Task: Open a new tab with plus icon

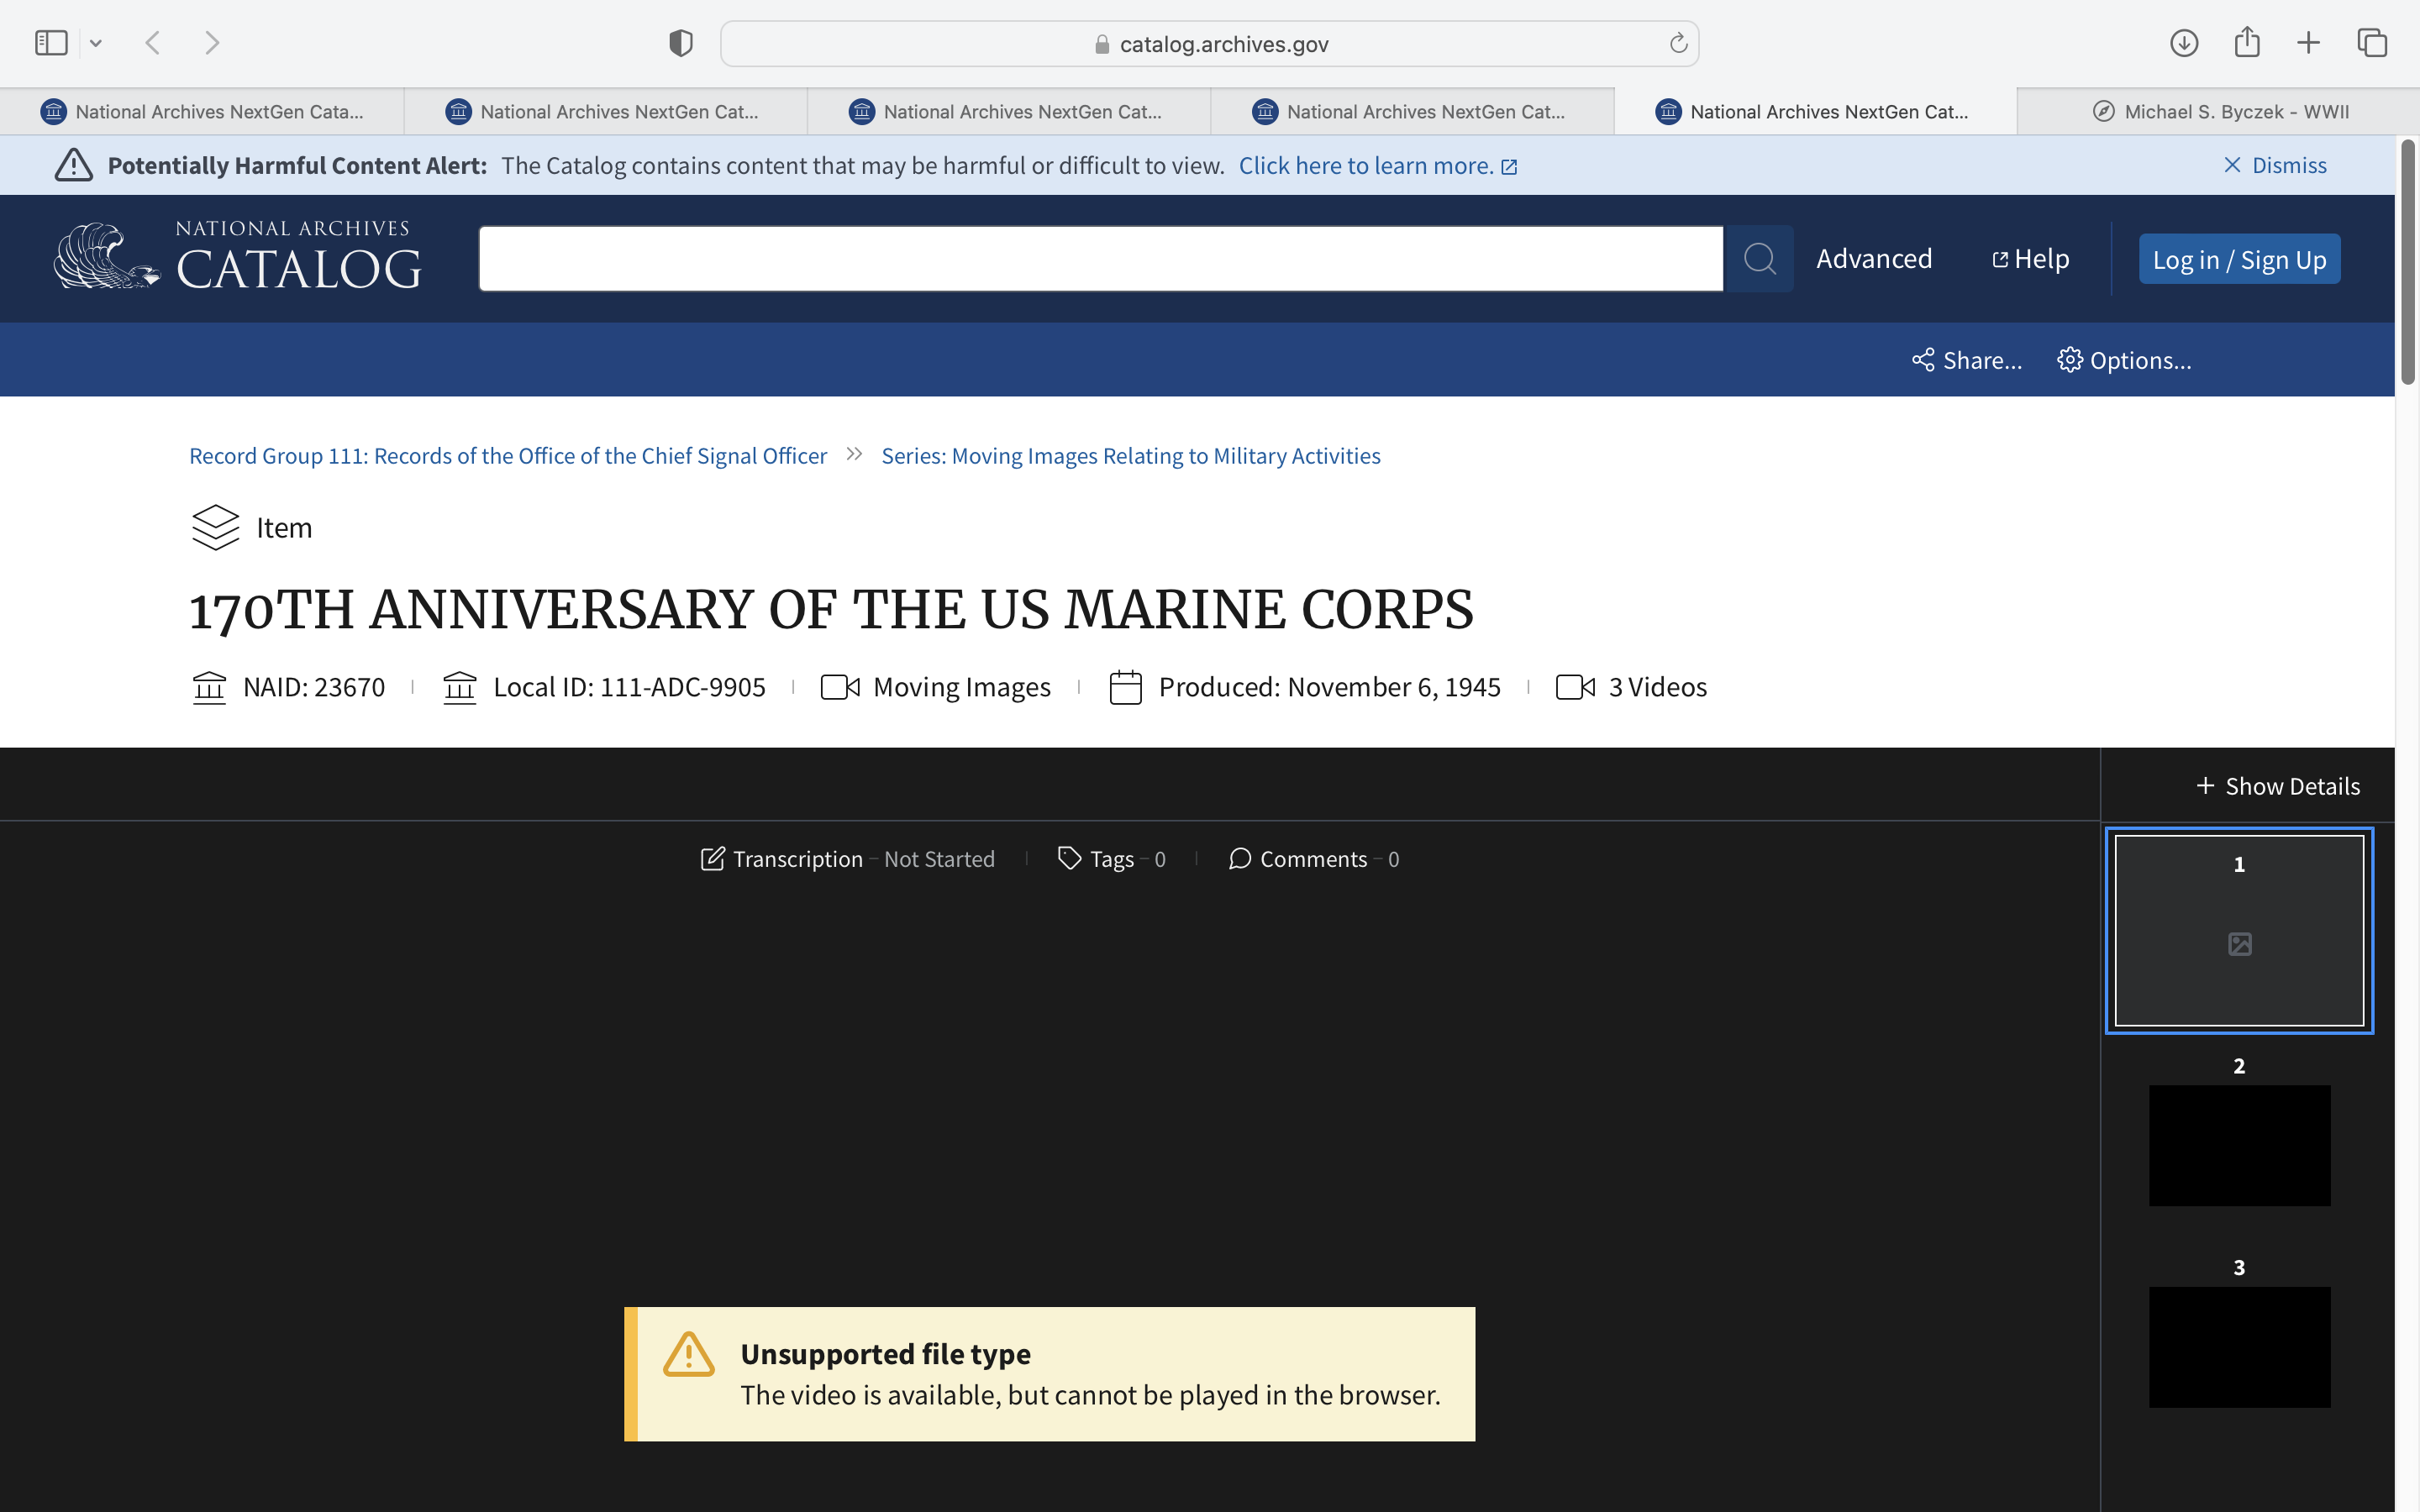Action: tap(2308, 43)
